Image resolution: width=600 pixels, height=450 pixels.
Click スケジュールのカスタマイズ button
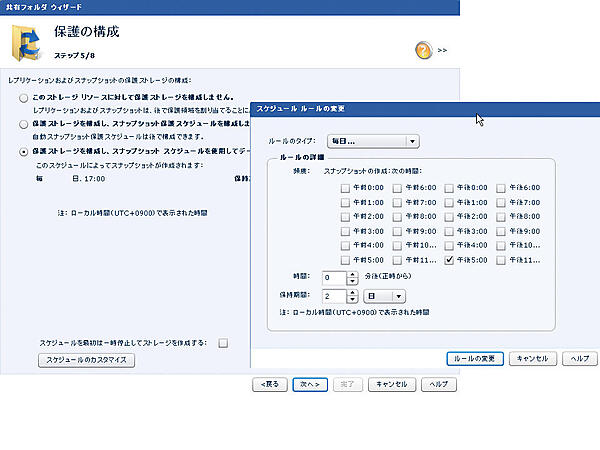(x=86, y=360)
